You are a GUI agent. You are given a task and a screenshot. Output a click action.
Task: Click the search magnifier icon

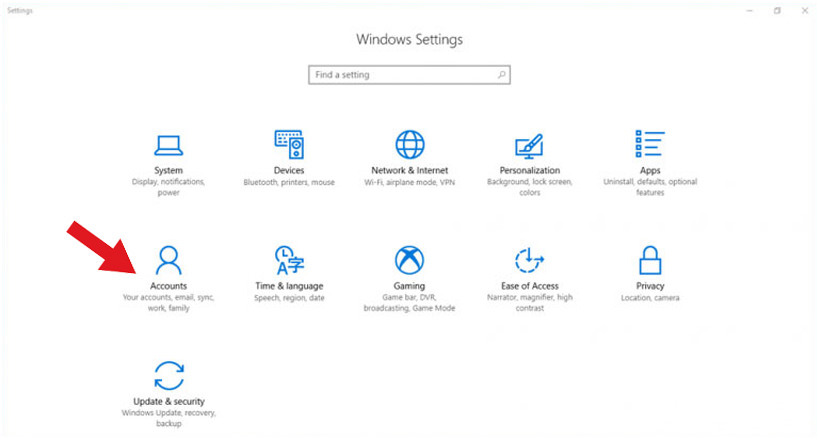[501, 75]
